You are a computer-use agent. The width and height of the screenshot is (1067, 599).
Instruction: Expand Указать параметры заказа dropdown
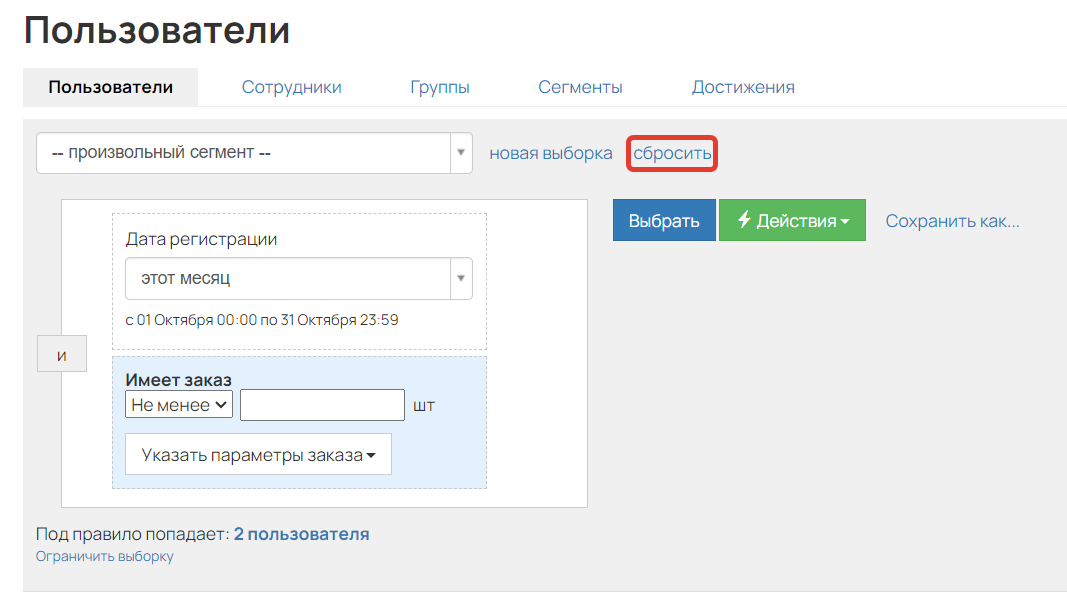pos(258,454)
